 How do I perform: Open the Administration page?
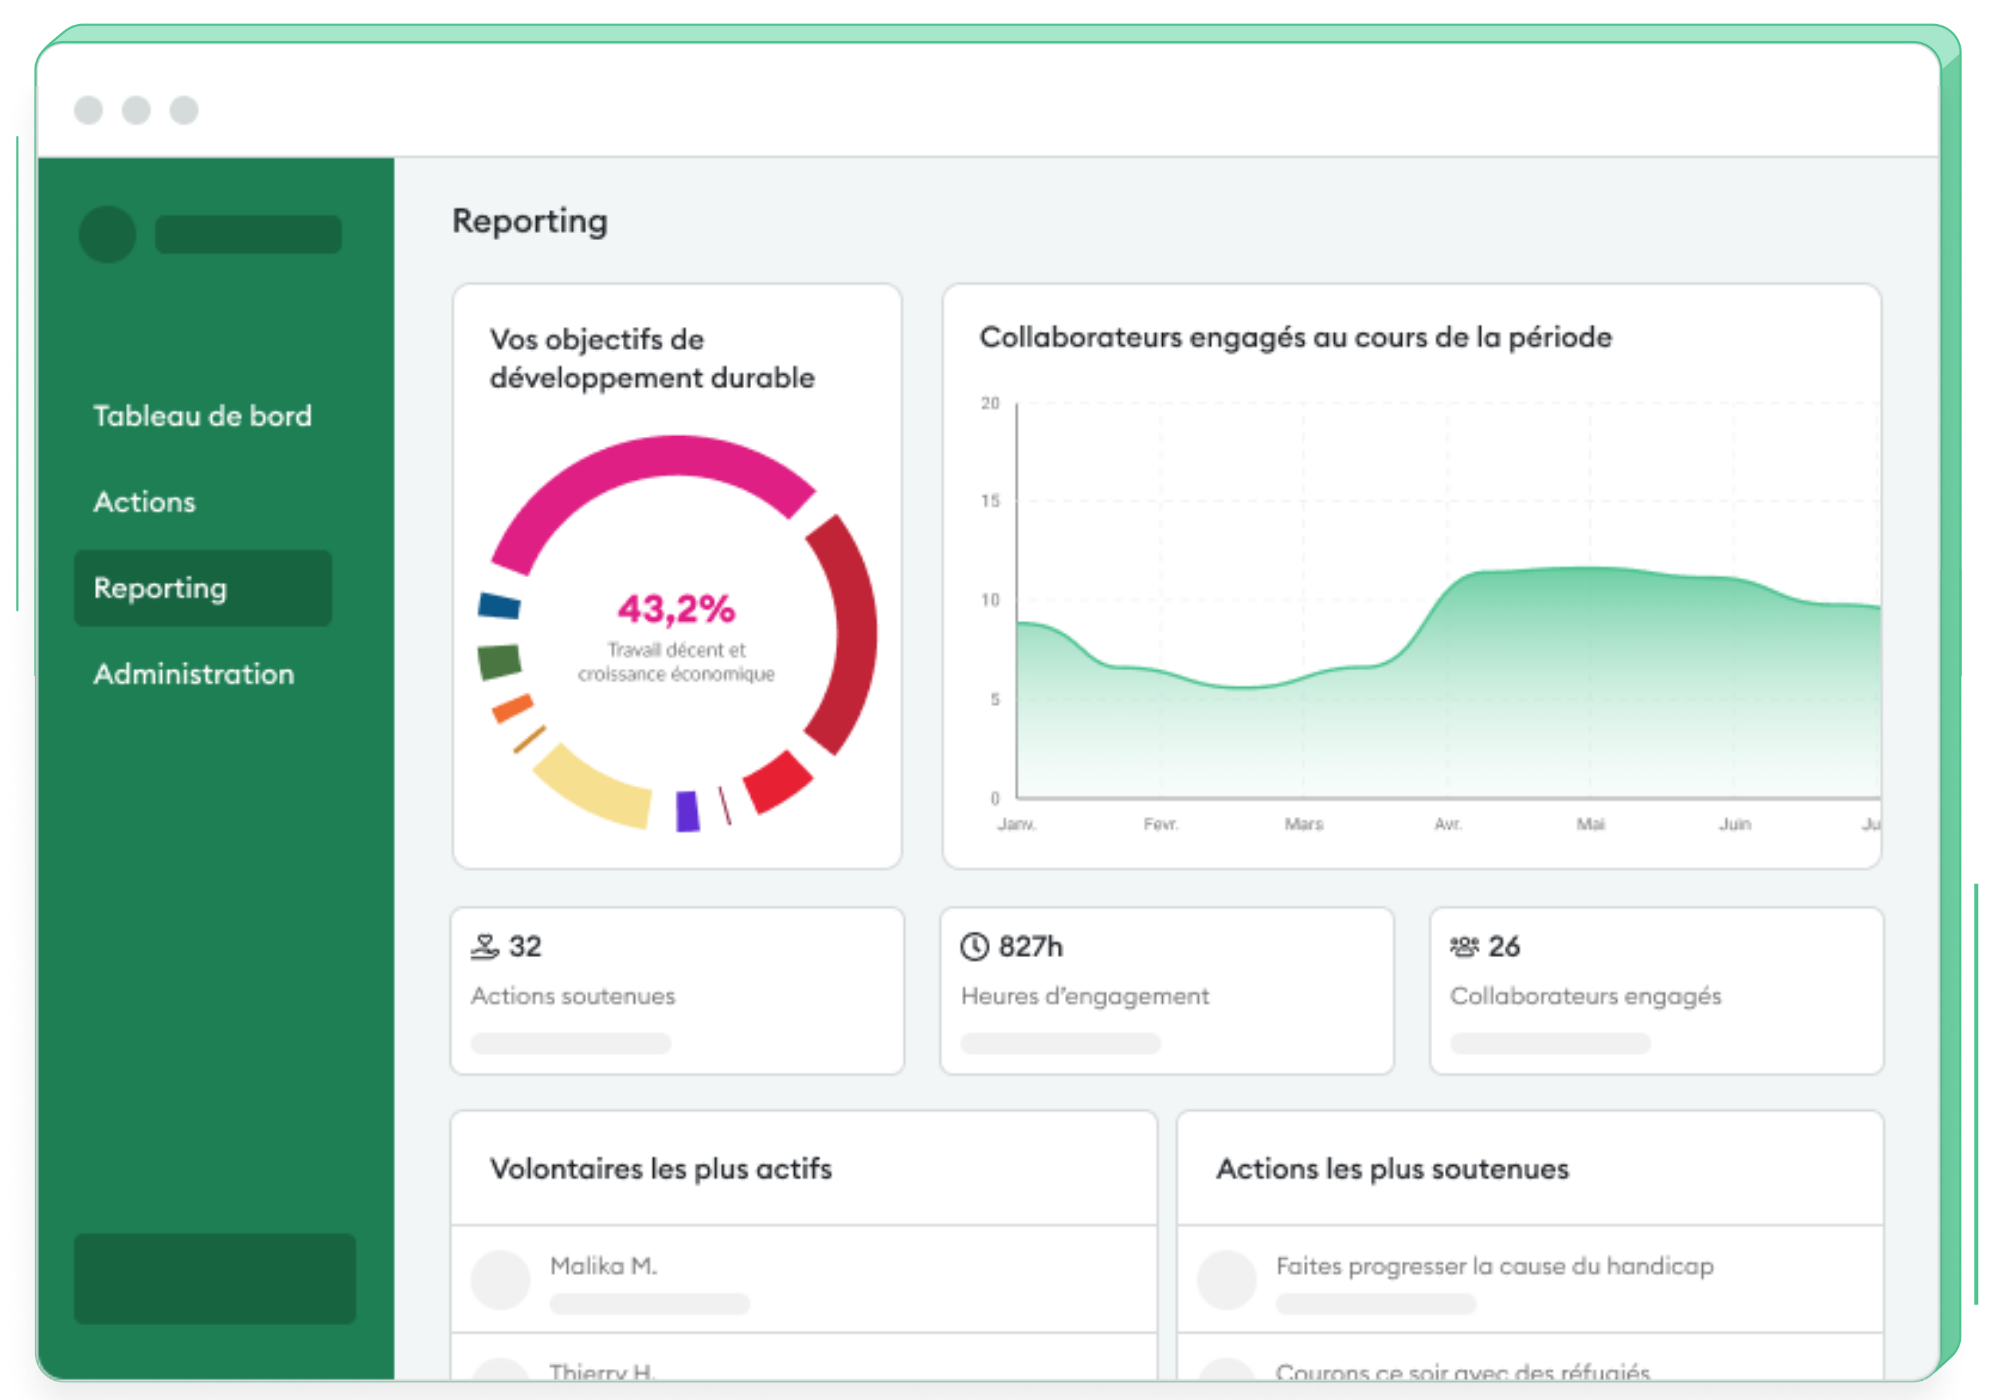[193, 674]
